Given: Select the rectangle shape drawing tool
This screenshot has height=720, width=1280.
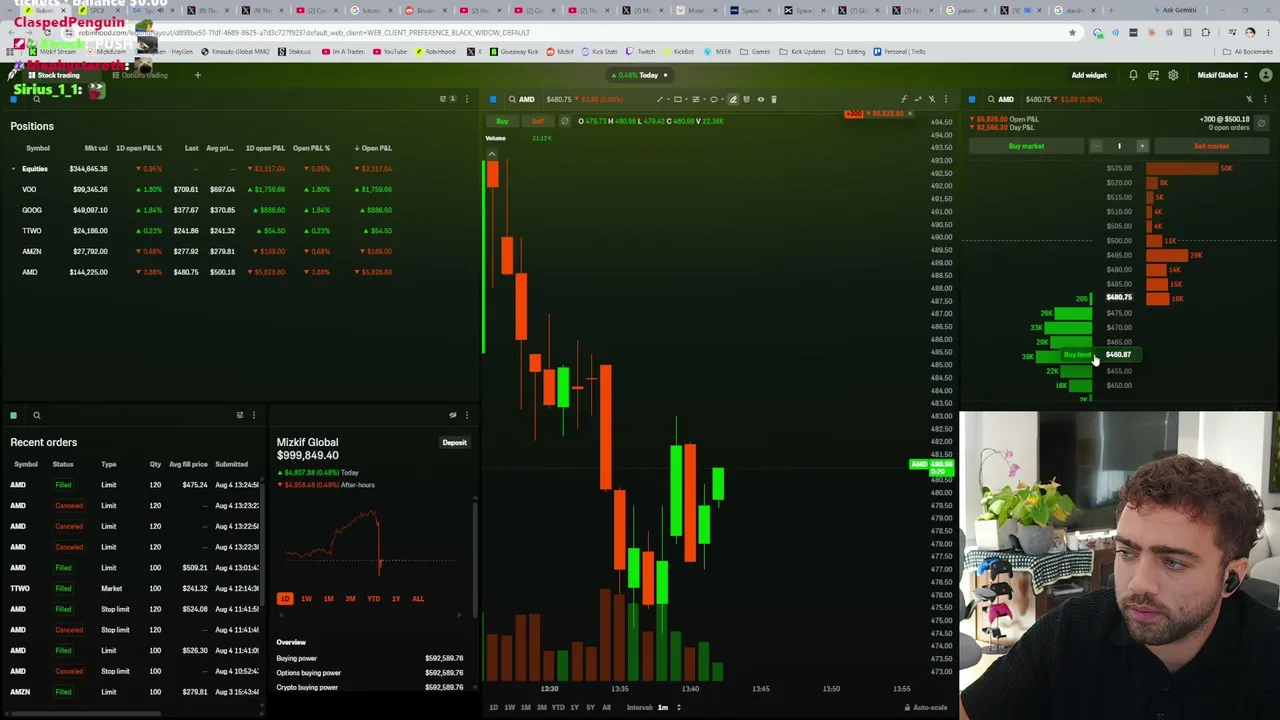Looking at the screenshot, I should [x=677, y=99].
